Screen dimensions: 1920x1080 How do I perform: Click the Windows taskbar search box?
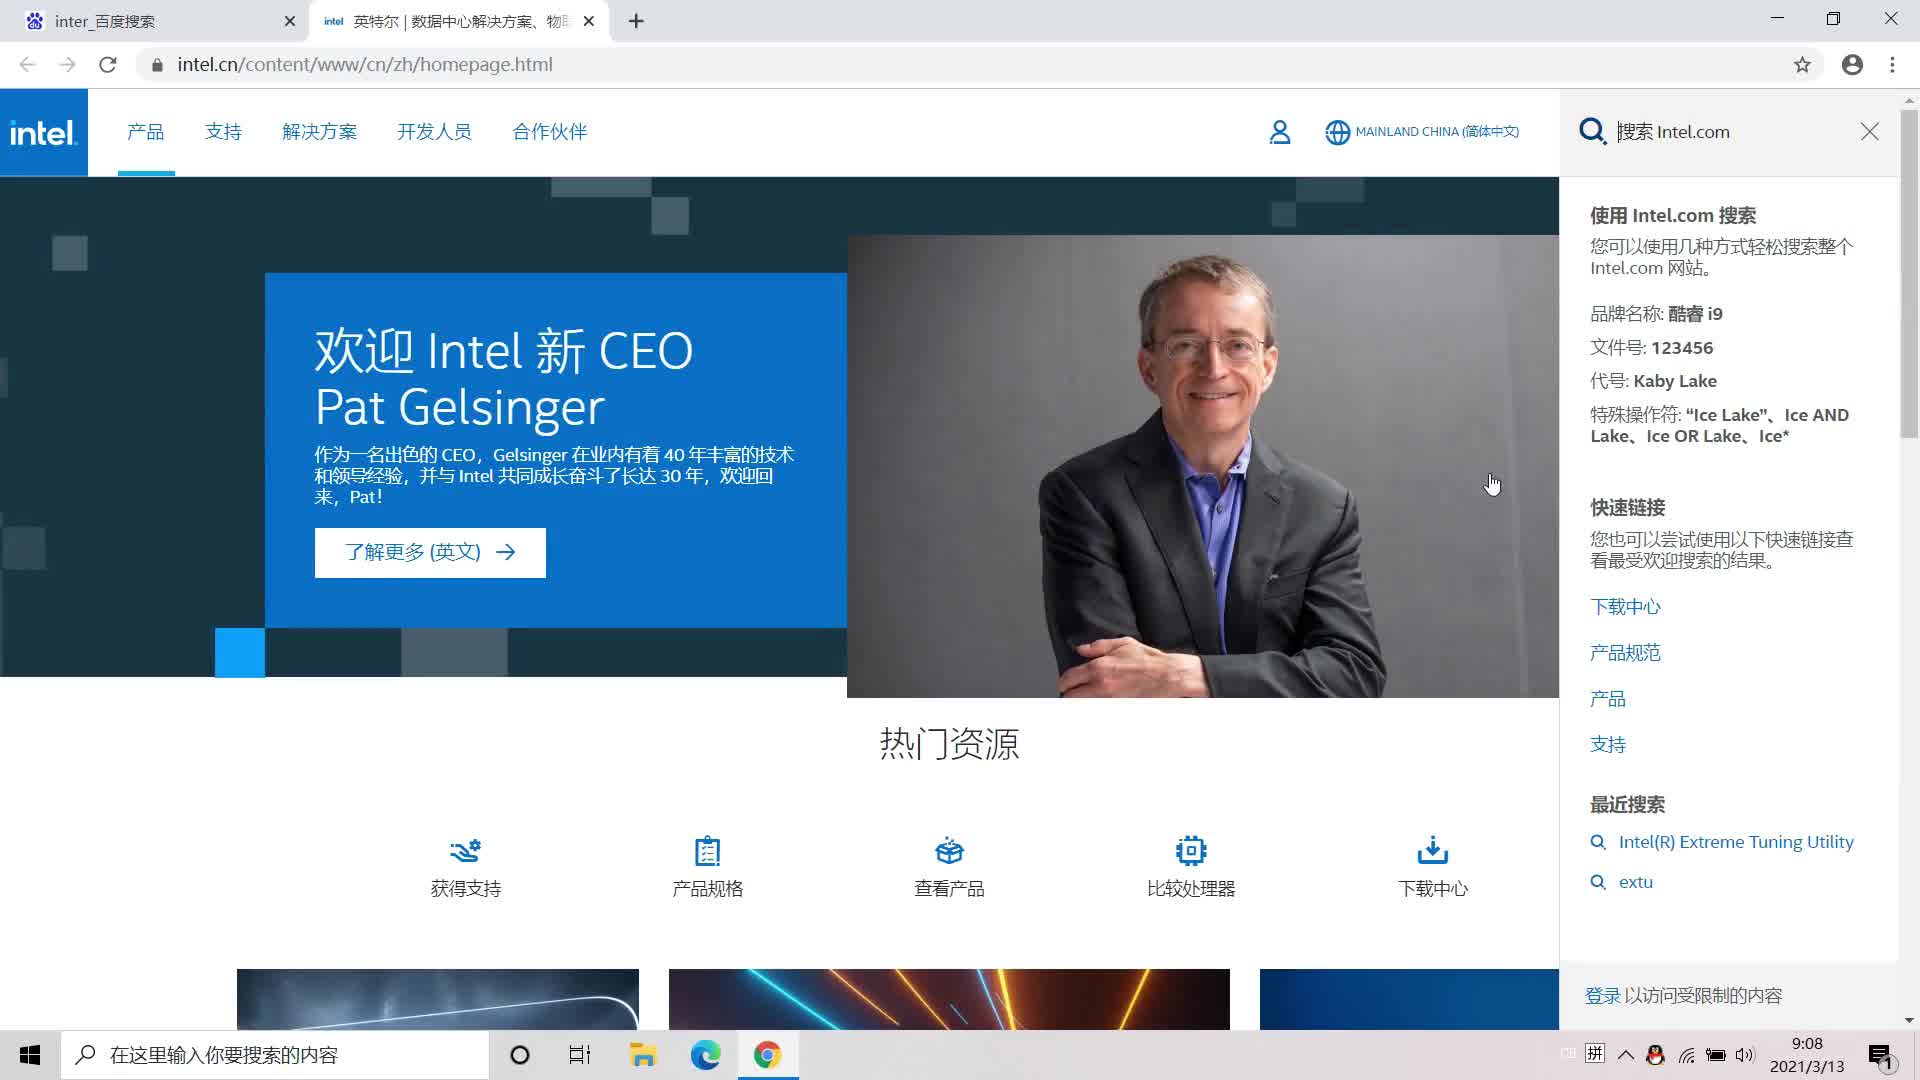(x=276, y=1055)
